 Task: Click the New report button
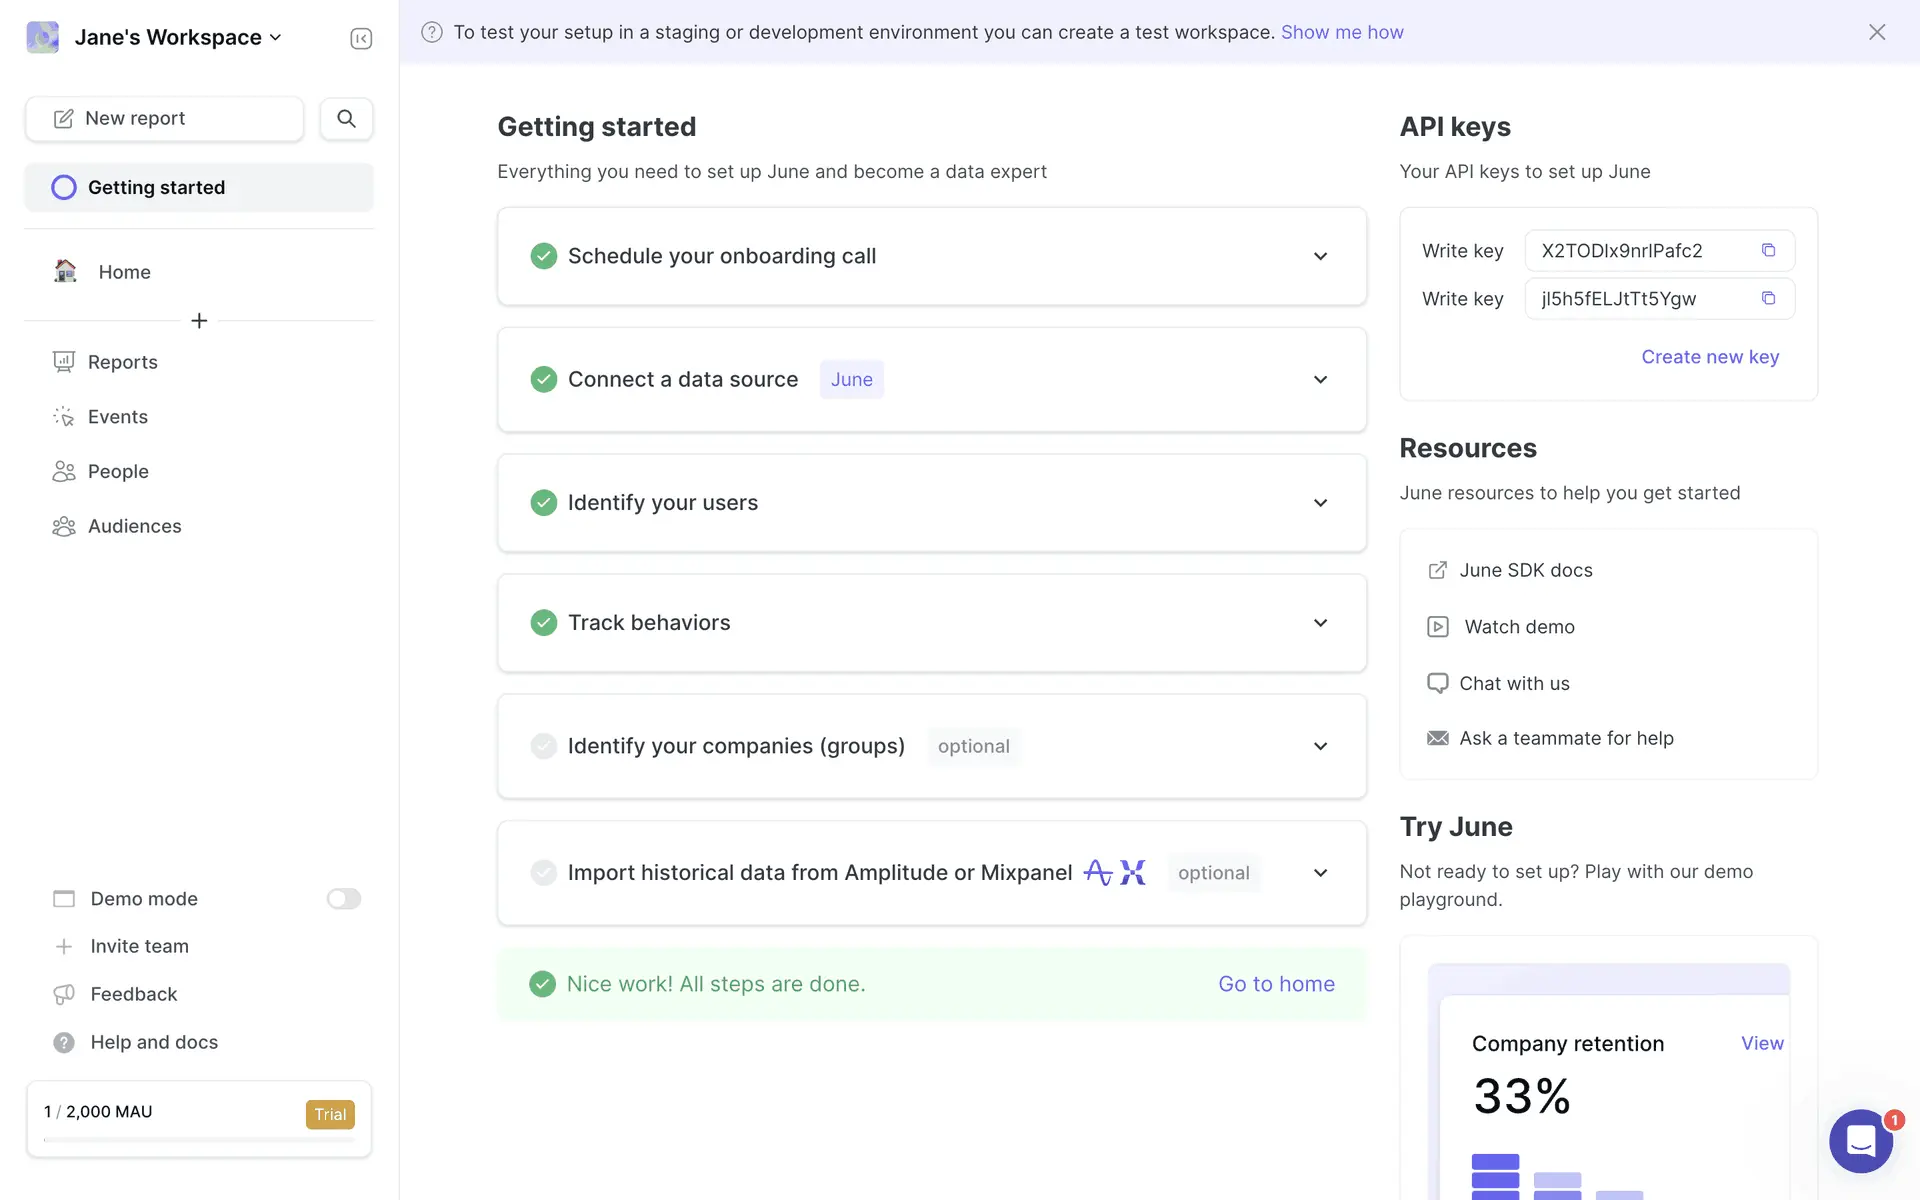click(x=164, y=119)
